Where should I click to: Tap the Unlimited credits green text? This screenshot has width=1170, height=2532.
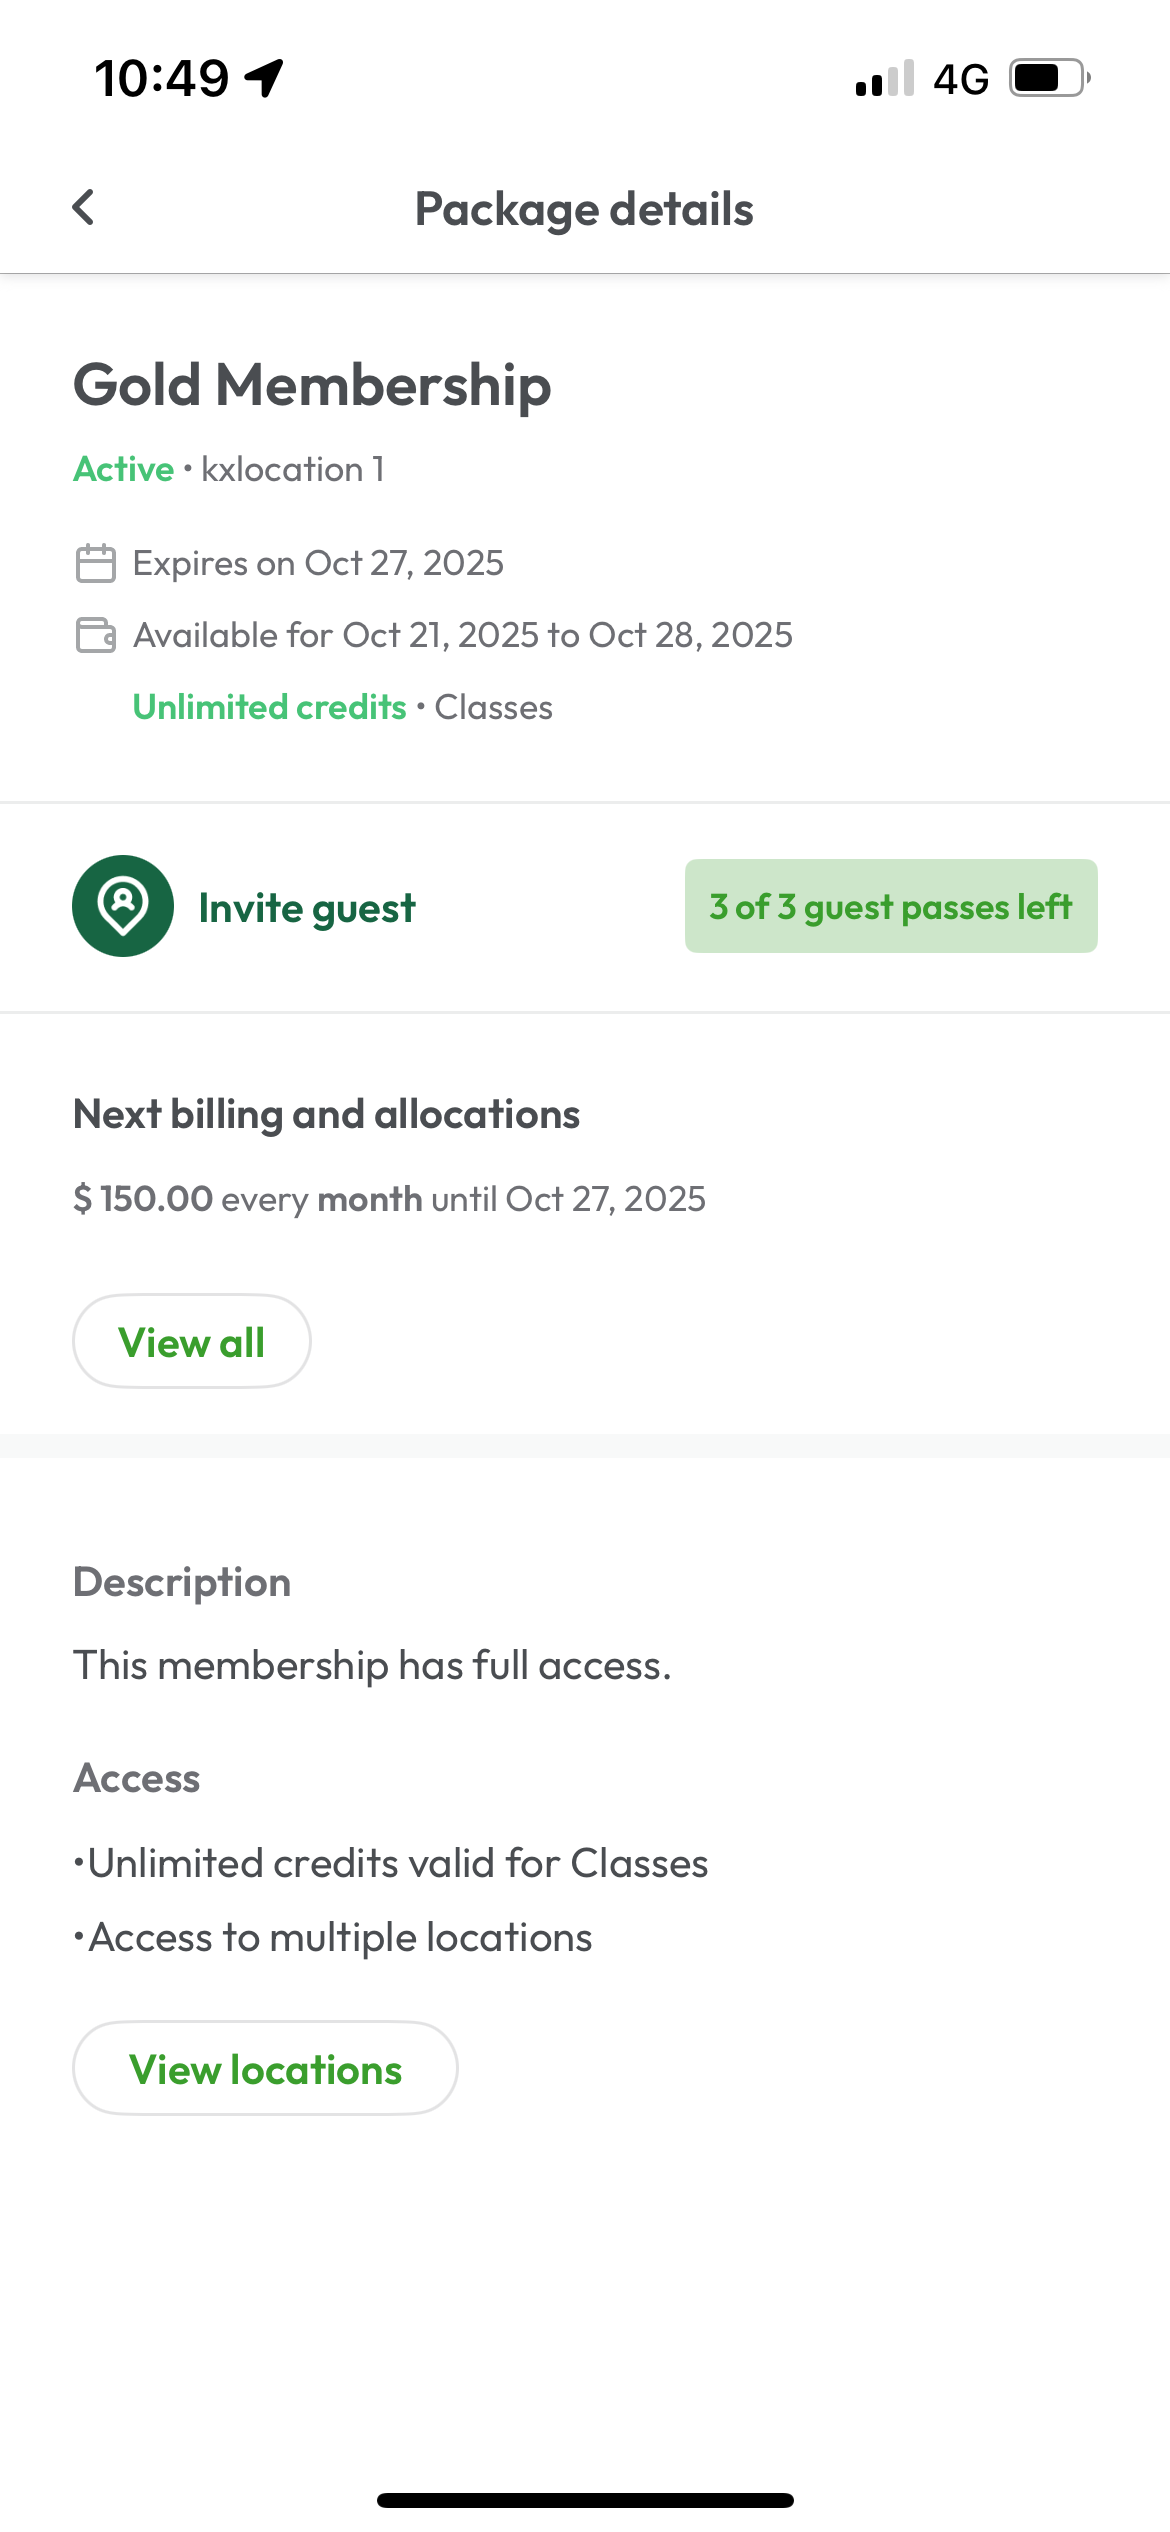pyautogui.click(x=270, y=707)
